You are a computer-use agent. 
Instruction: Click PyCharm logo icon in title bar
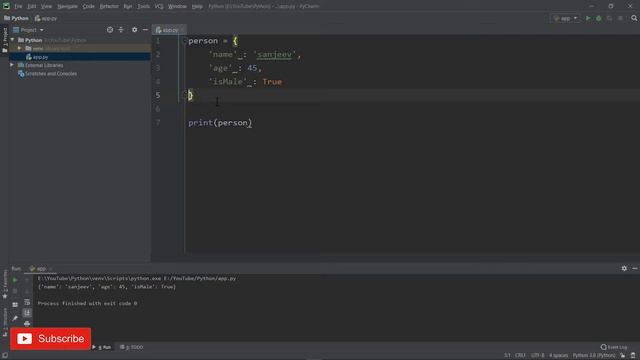point(6,6)
